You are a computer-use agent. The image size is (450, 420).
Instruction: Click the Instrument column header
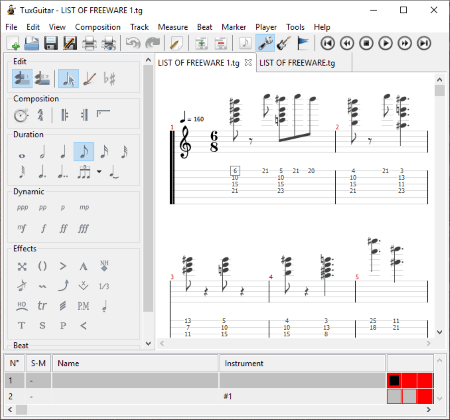302,363
